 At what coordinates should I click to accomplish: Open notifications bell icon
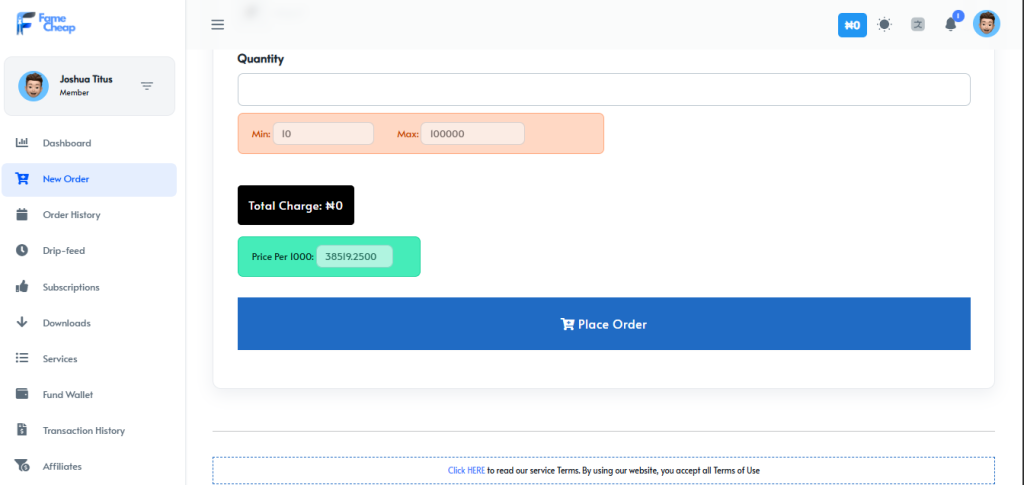[950, 25]
